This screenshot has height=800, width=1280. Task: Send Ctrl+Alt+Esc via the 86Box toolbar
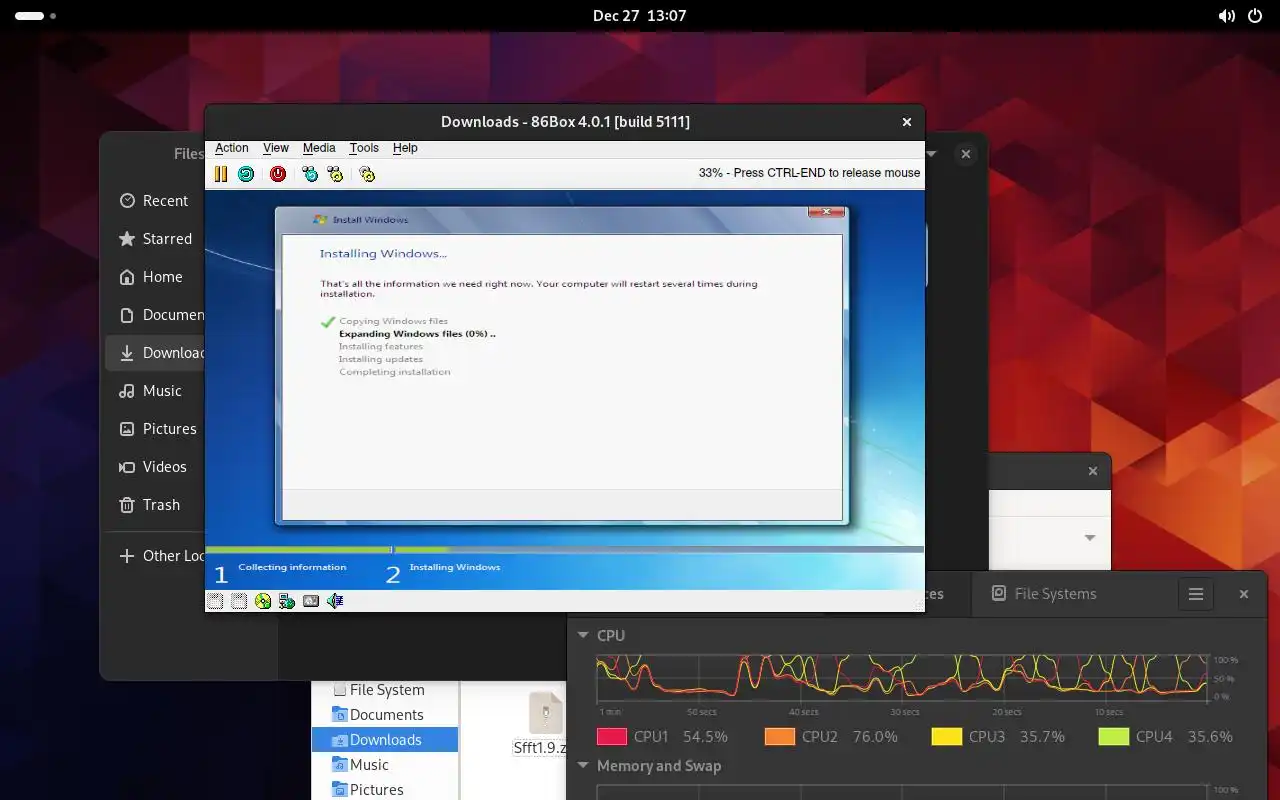pyautogui.click(x=335, y=174)
